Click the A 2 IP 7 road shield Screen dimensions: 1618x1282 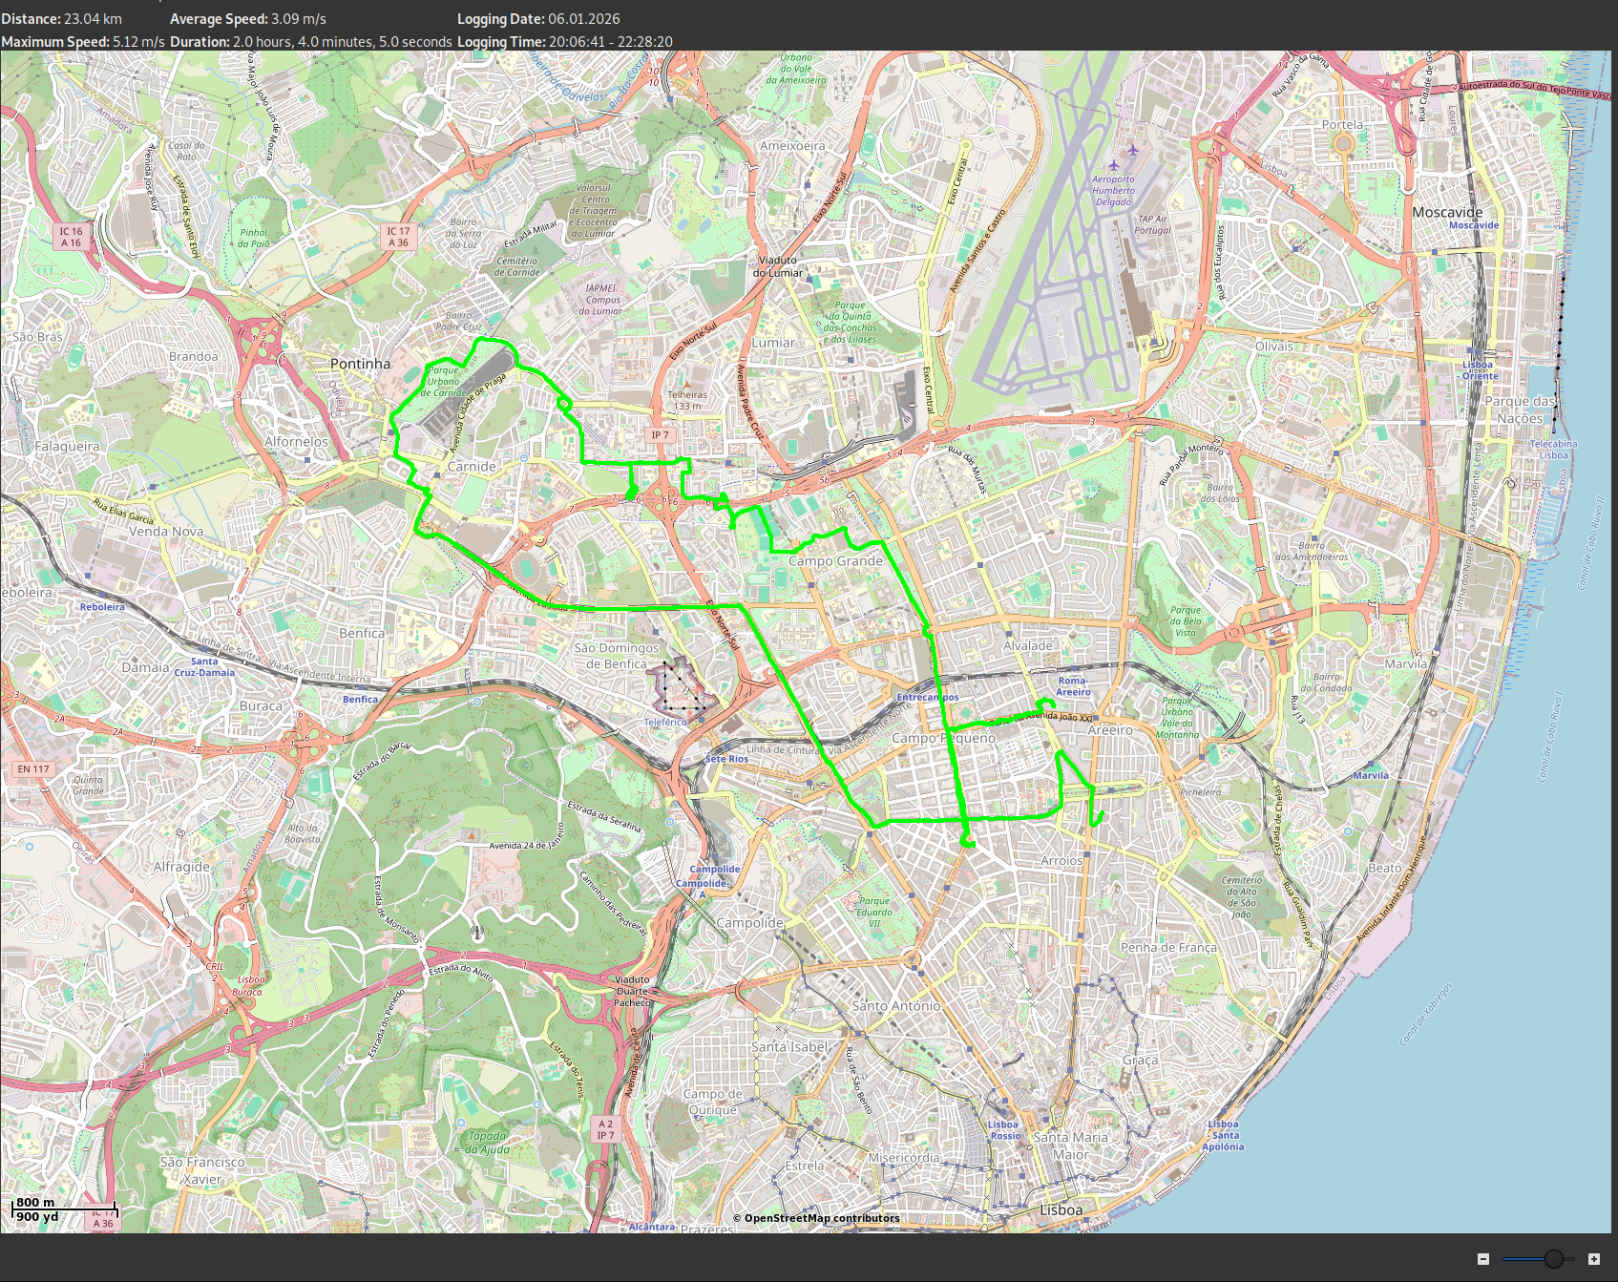coord(605,1129)
